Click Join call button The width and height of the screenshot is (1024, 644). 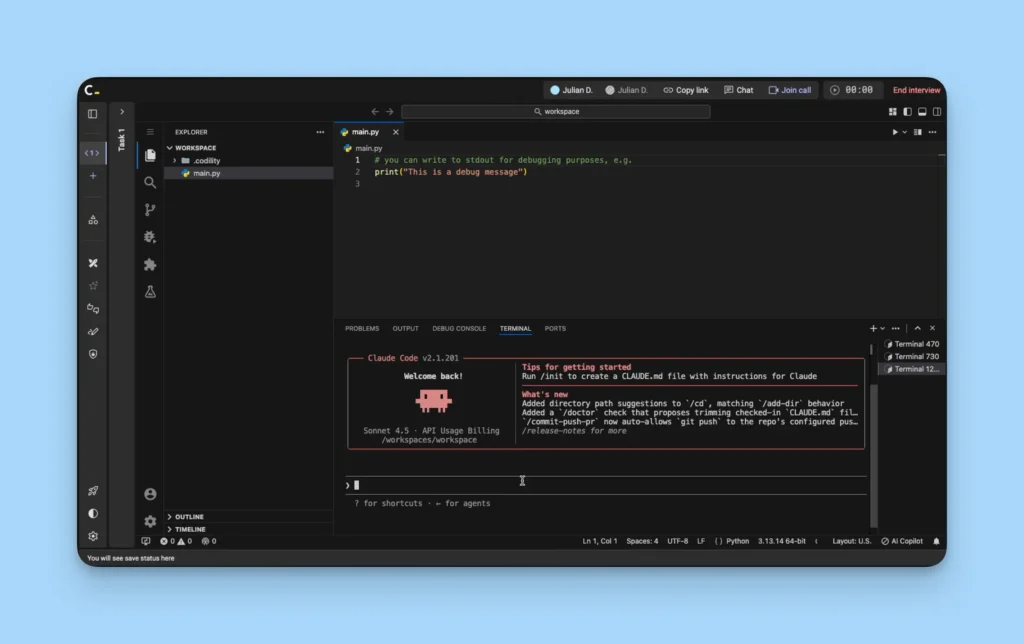pos(790,90)
